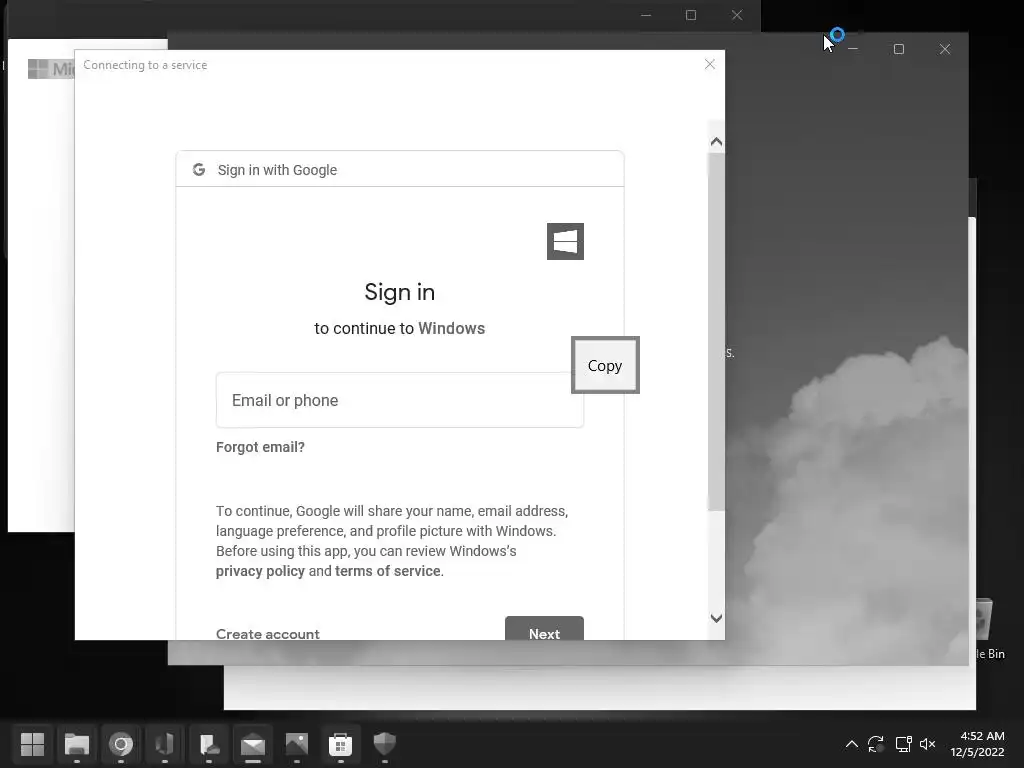
Task: Minimize the background window behind the dialog
Action: (853, 49)
